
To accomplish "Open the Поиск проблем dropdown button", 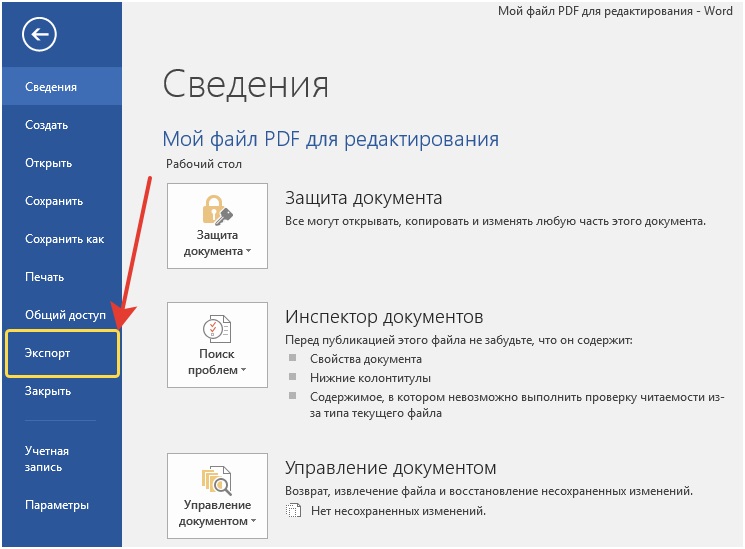I will click(217, 345).
